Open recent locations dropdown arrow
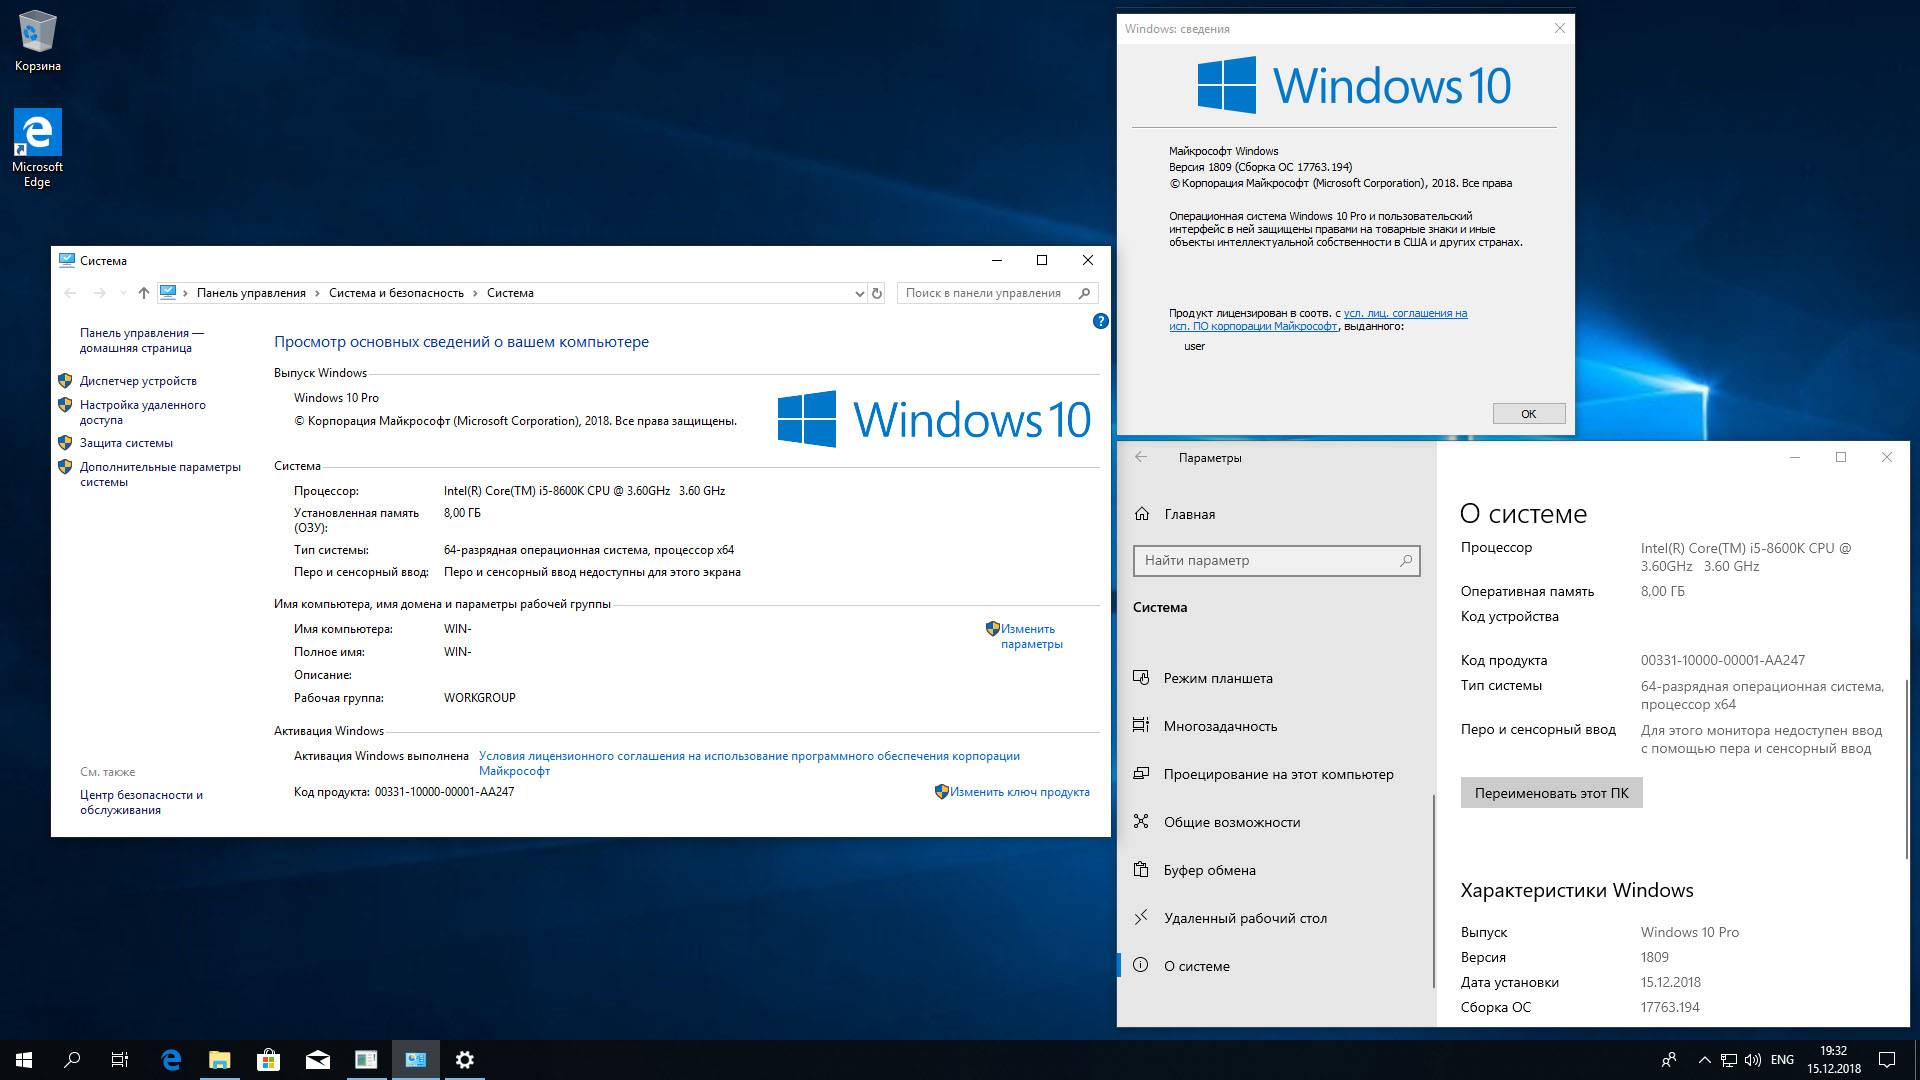 tap(123, 293)
